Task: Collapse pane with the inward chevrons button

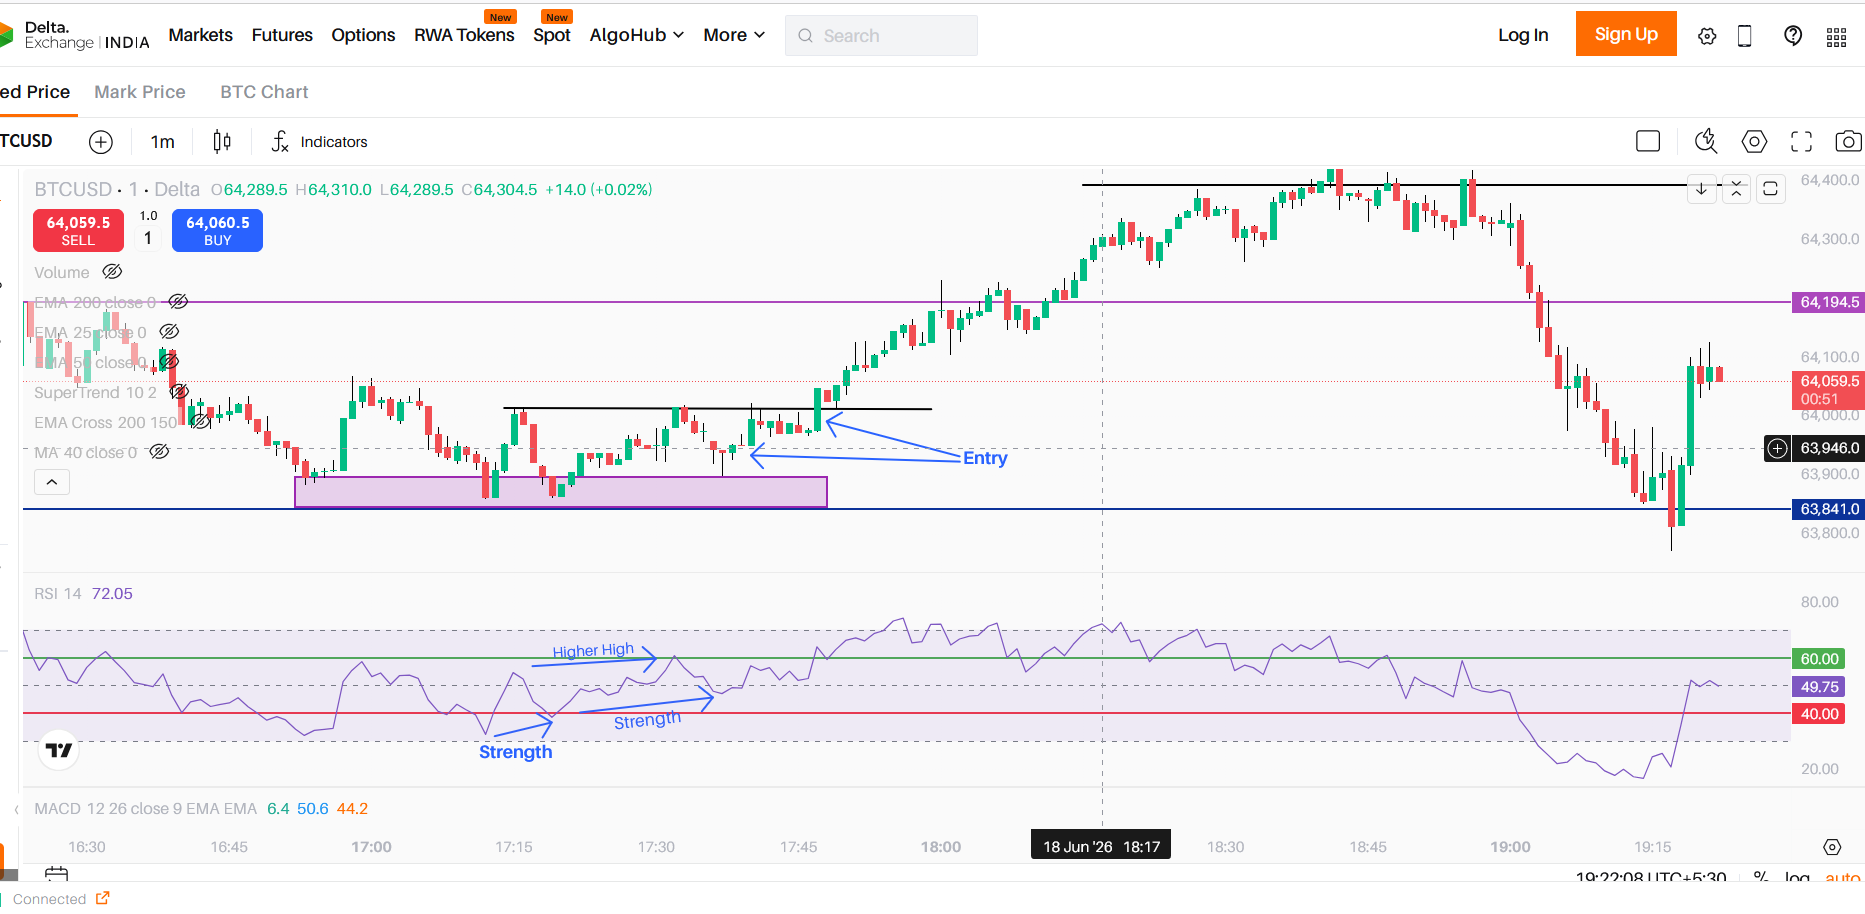Action: [x=1736, y=188]
